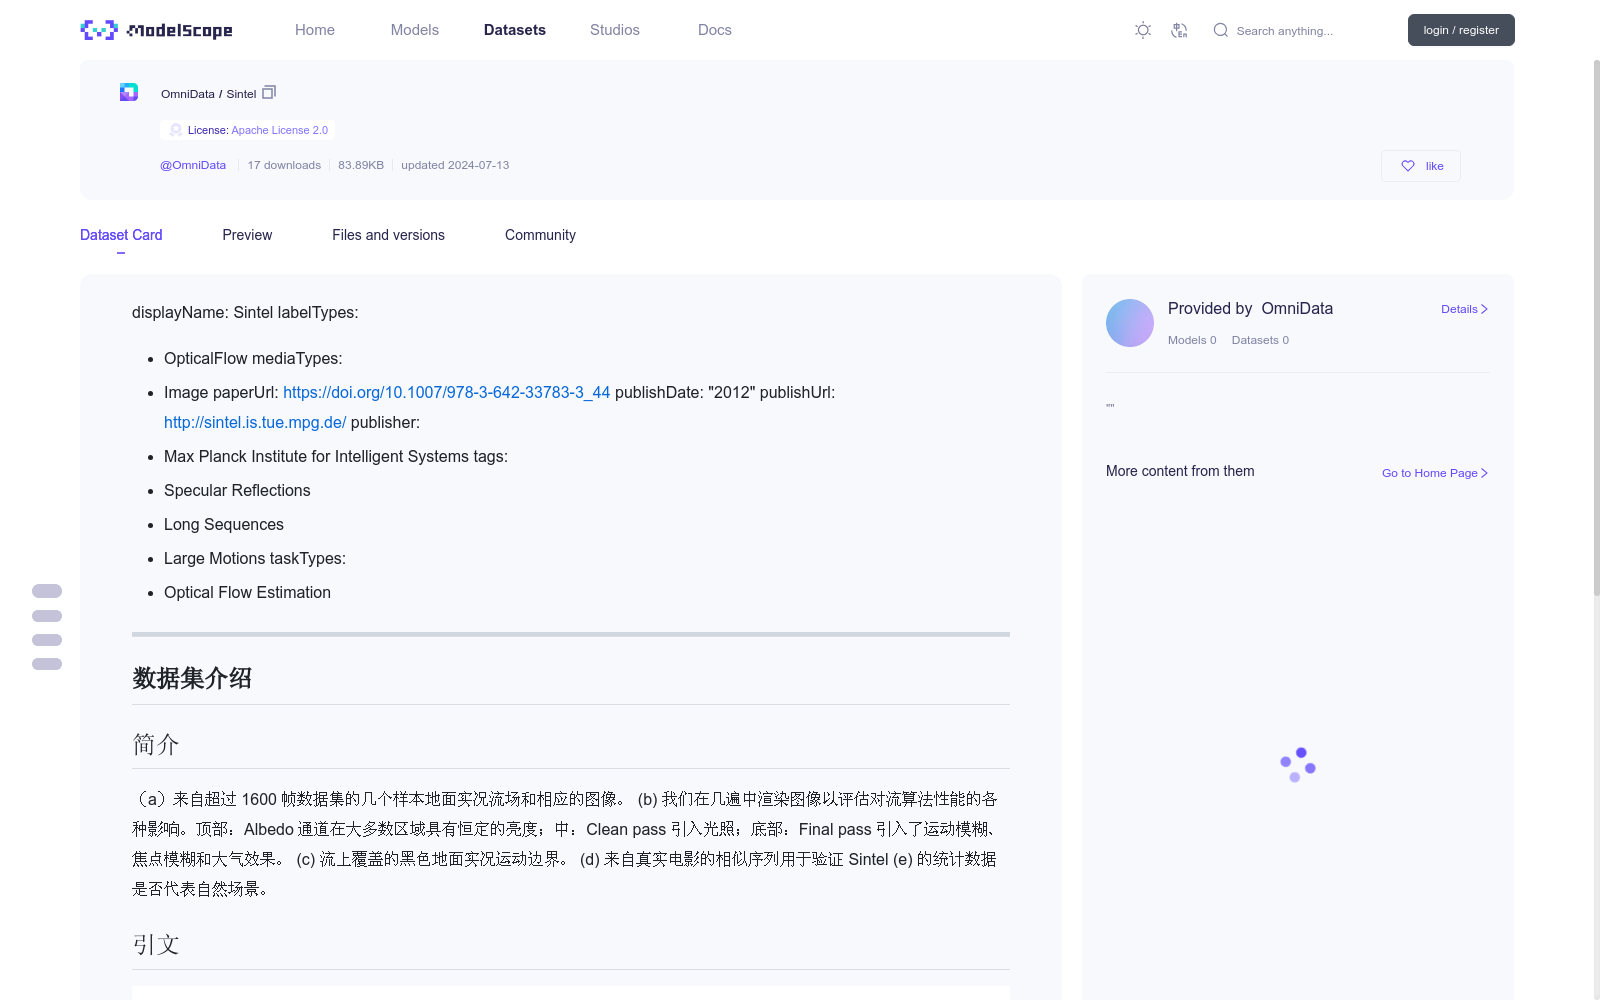This screenshot has height=1000, width=1600.
Task: Switch to the Preview tab
Action: tap(247, 235)
